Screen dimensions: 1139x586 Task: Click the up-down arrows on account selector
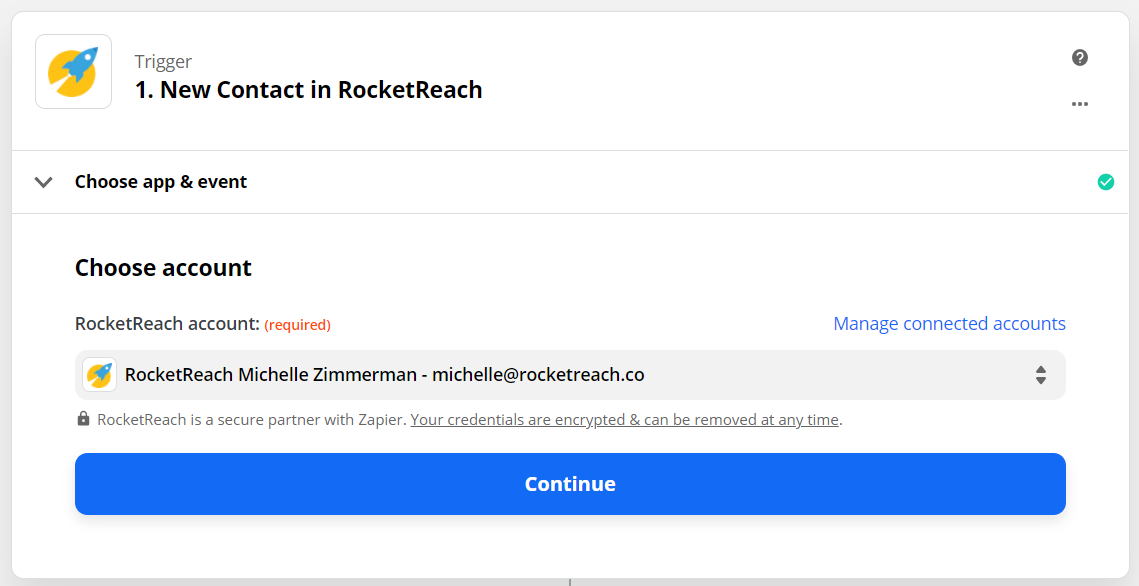(x=1040, y=375)
